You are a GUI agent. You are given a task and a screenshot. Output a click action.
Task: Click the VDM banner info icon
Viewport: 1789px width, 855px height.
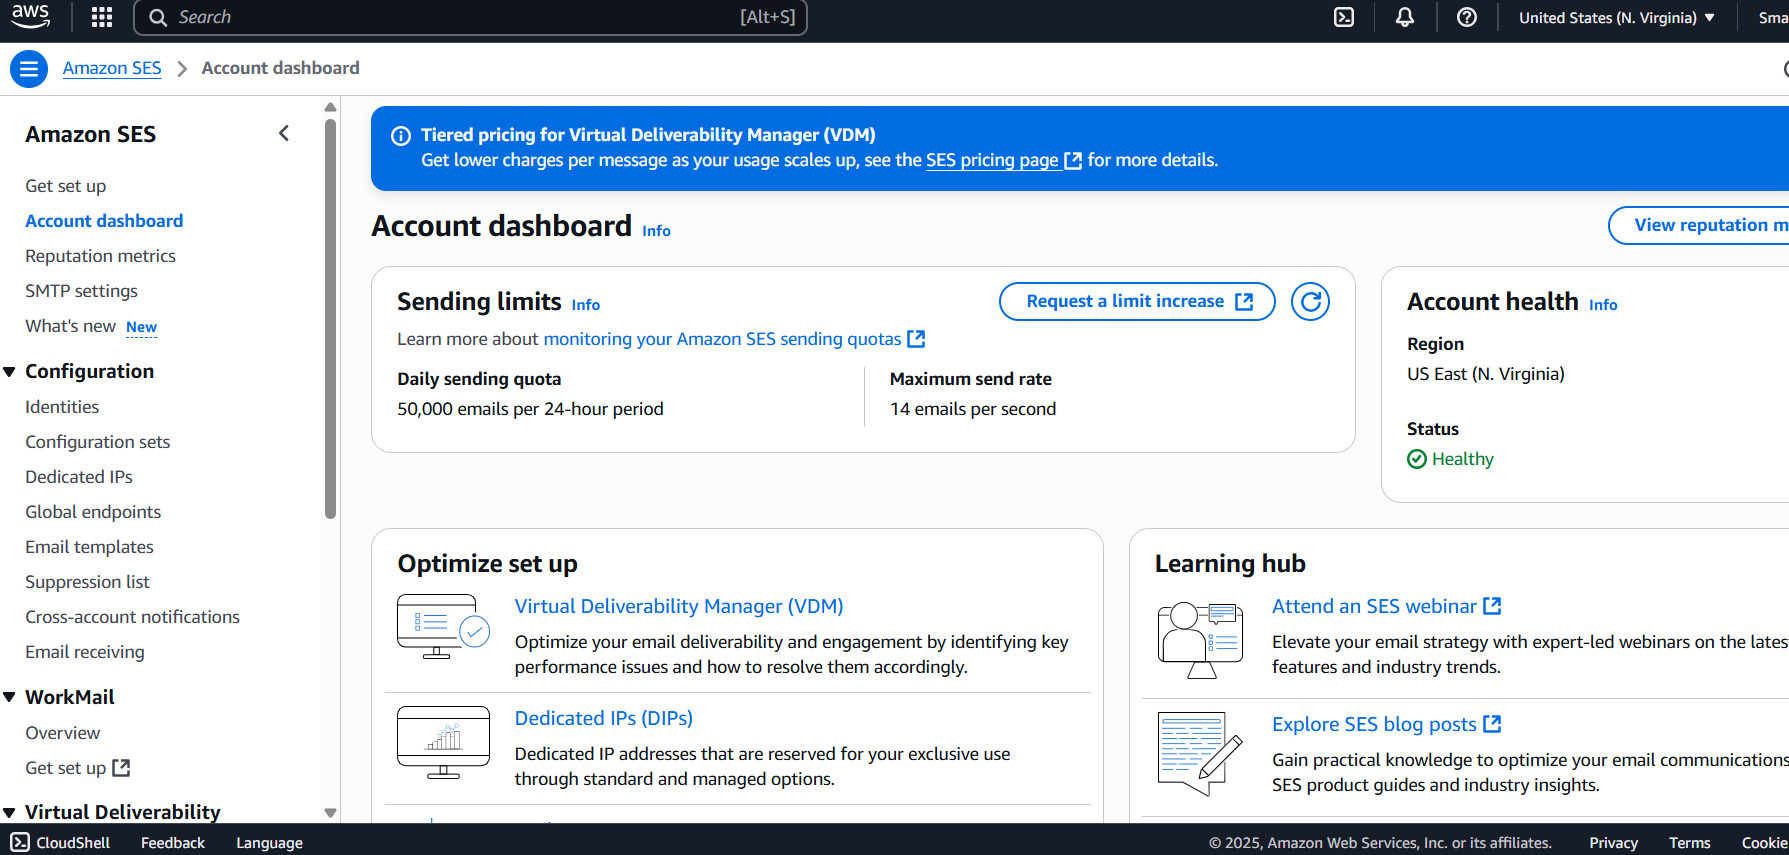(x=400, y=136)
